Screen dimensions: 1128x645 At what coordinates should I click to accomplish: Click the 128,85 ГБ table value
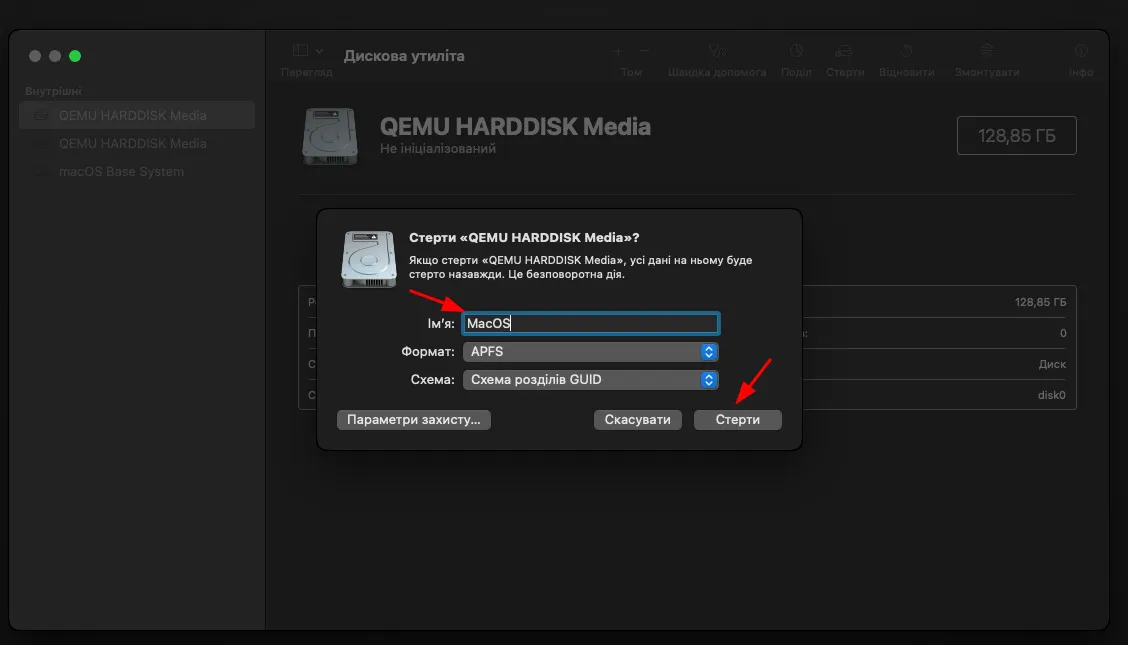[x=1040, y=302]
